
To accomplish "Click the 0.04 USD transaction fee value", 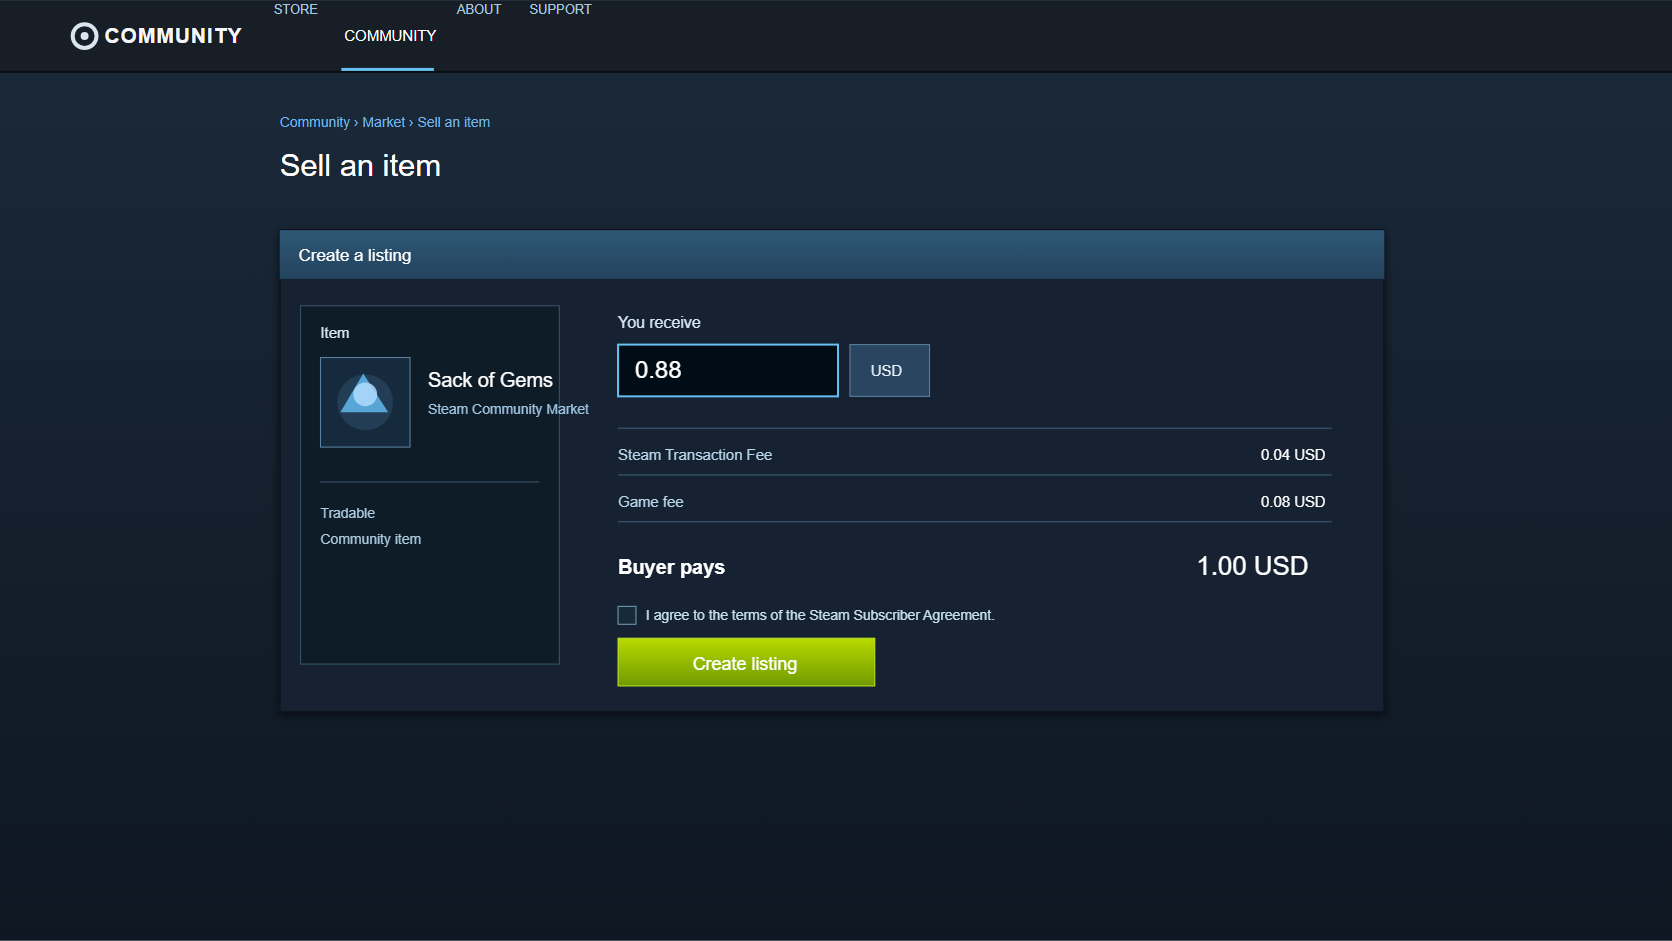I will click(1293, 455).
